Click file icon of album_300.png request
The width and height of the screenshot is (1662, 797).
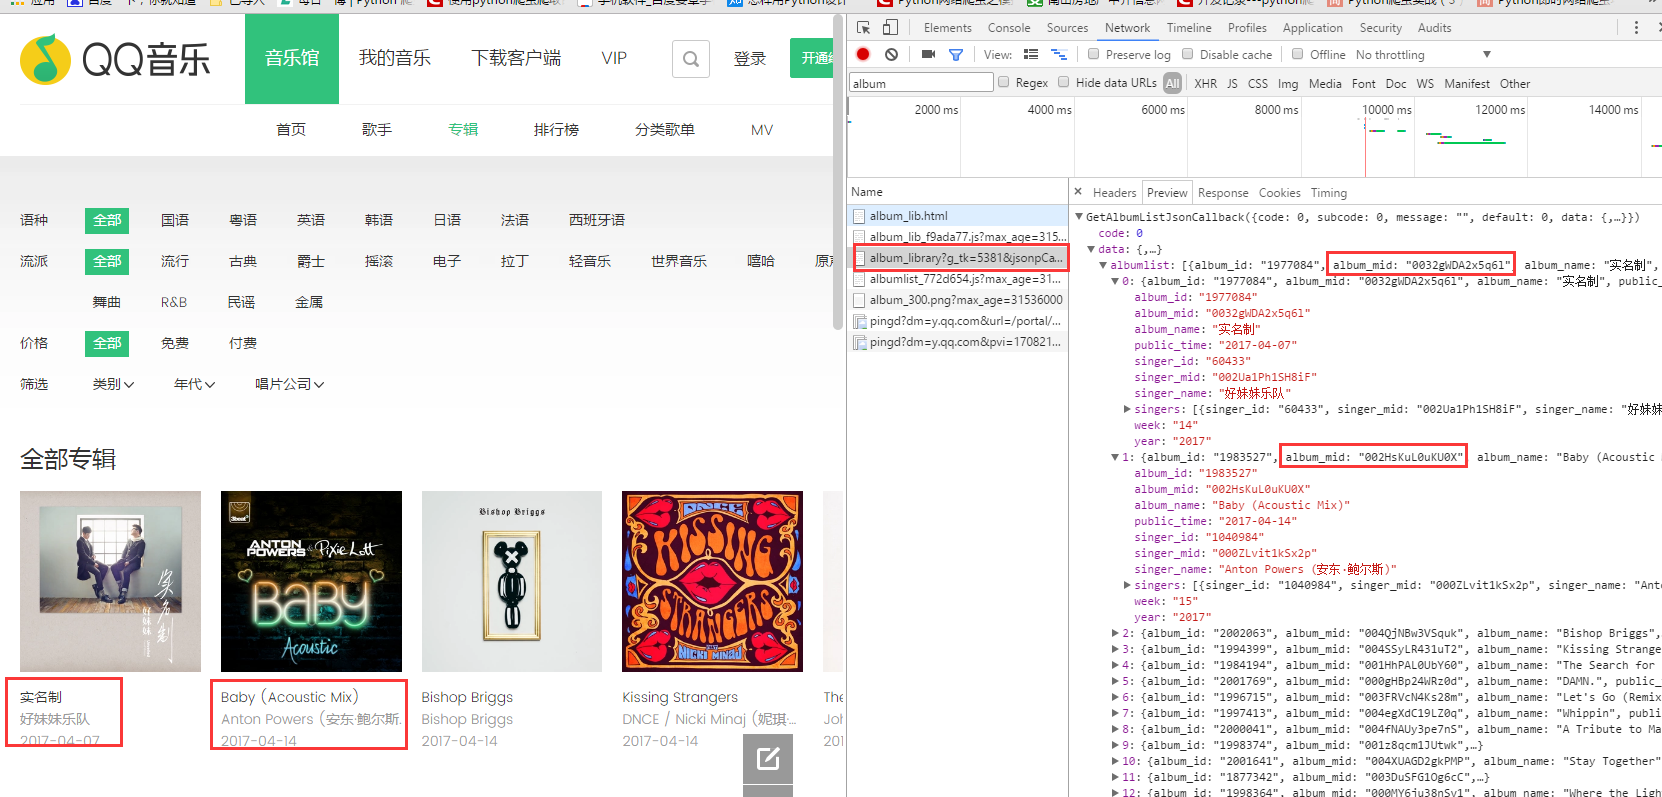(859, 300)
